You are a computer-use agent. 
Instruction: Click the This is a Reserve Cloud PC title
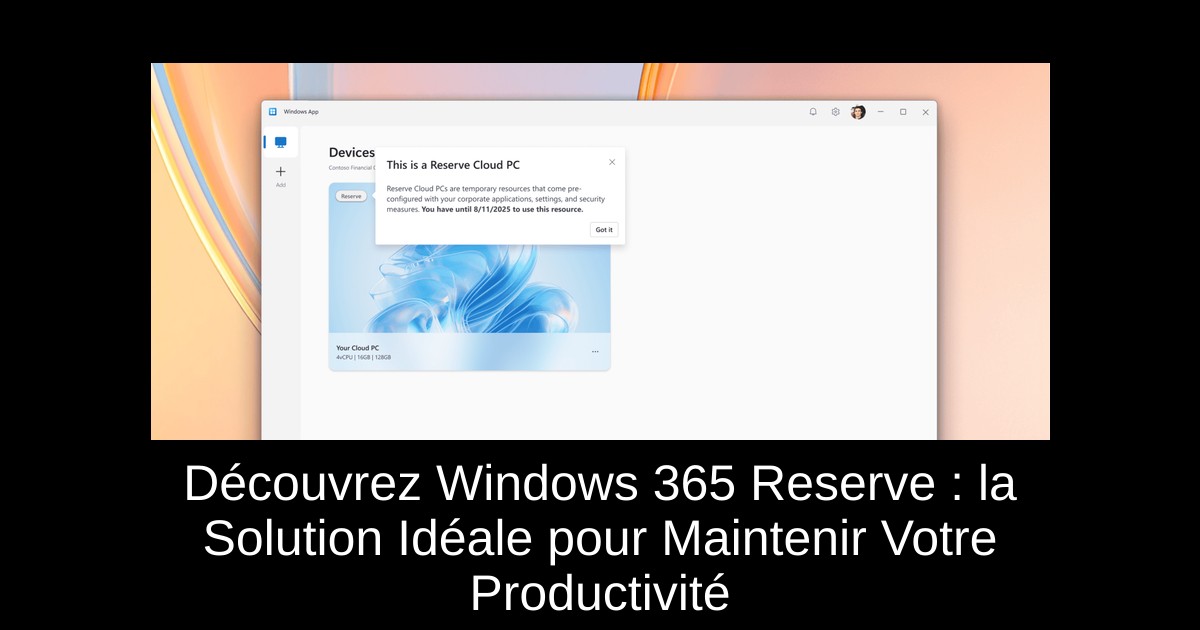tap(453, 165)
